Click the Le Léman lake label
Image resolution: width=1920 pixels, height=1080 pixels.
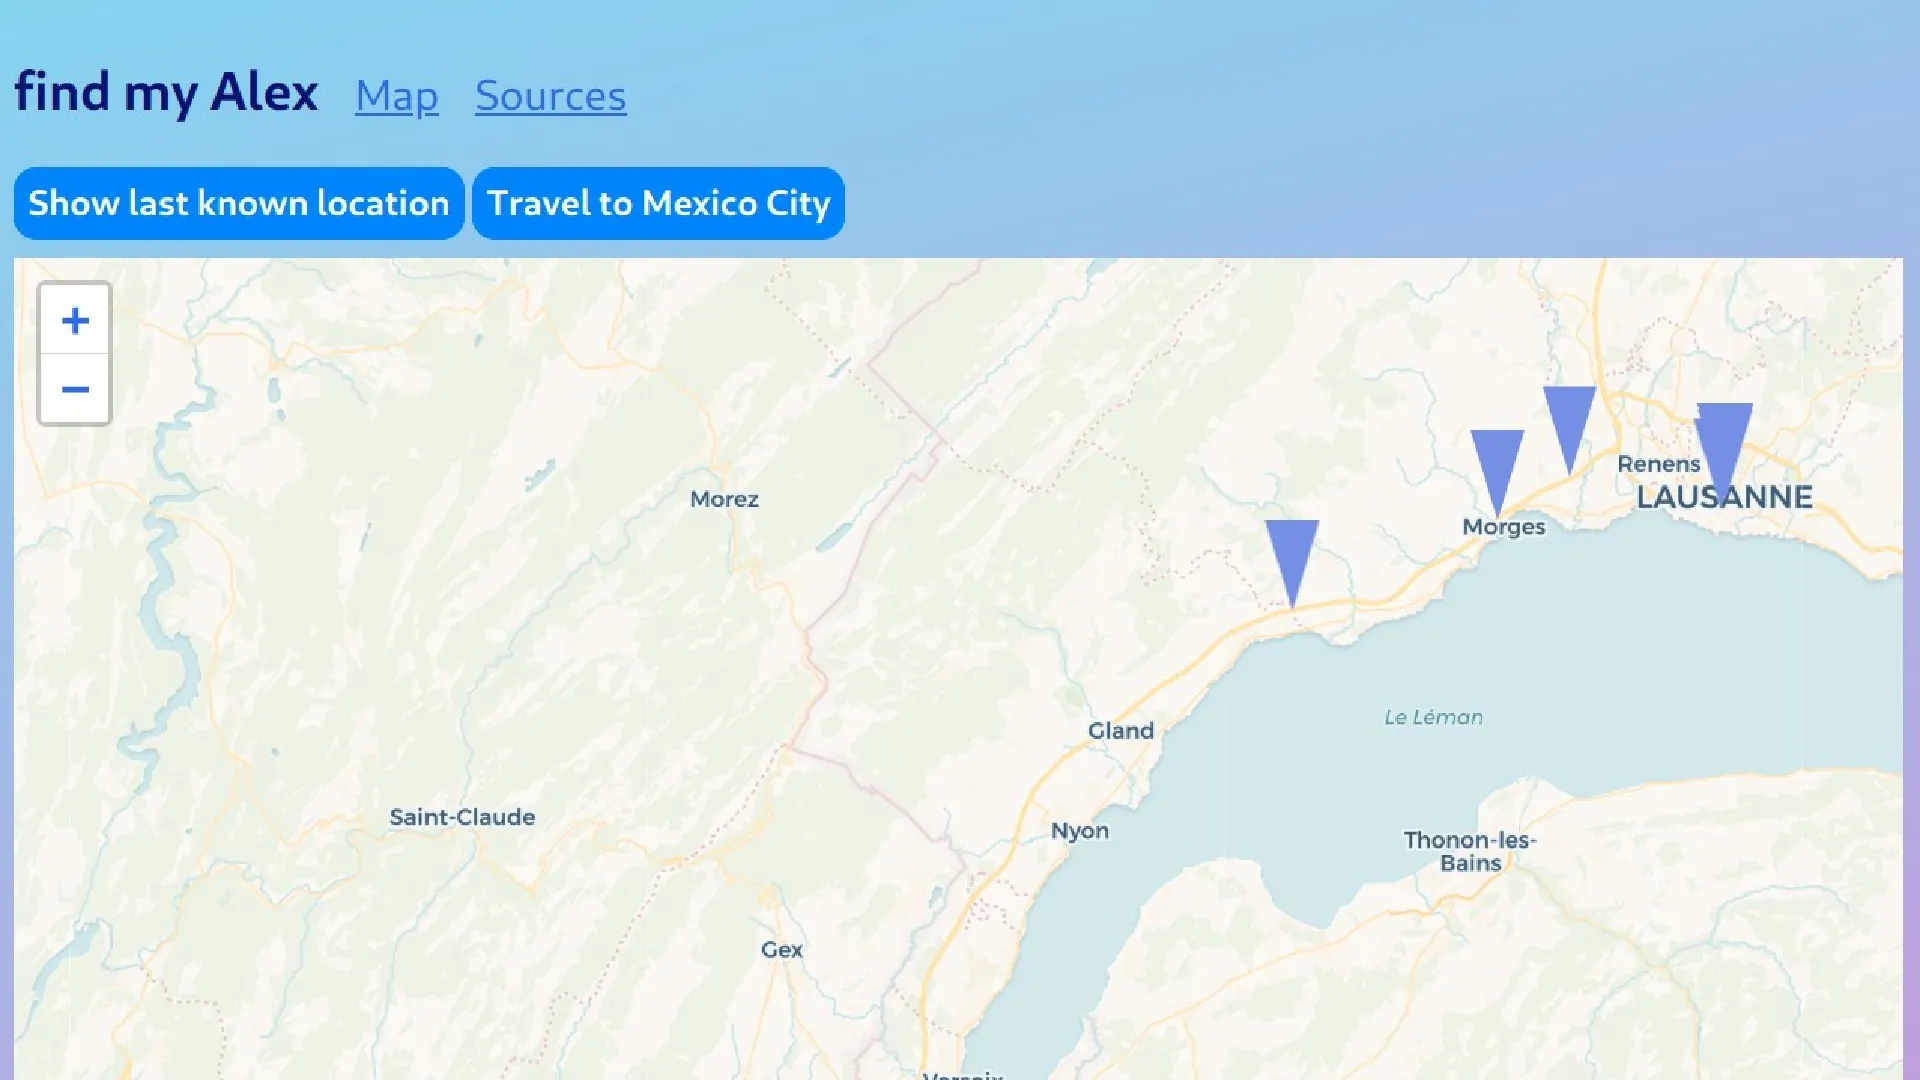pyautogui.click(x=1433, y=717)
